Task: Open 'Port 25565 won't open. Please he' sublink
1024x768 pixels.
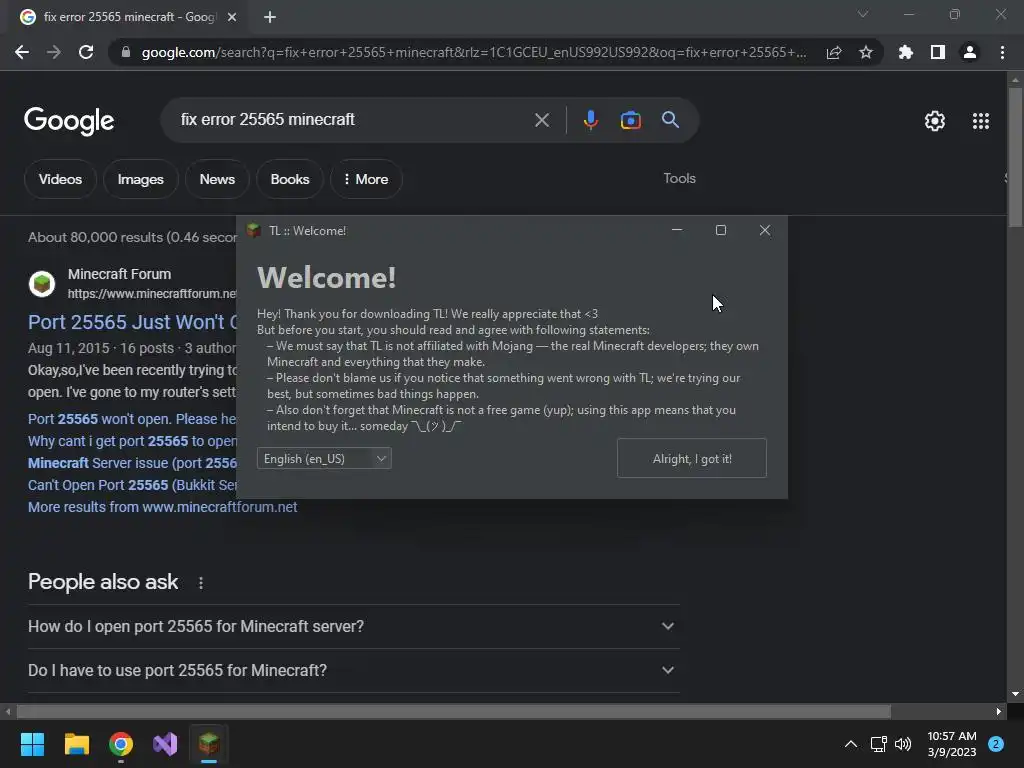Action: click(x=132, y=419)
